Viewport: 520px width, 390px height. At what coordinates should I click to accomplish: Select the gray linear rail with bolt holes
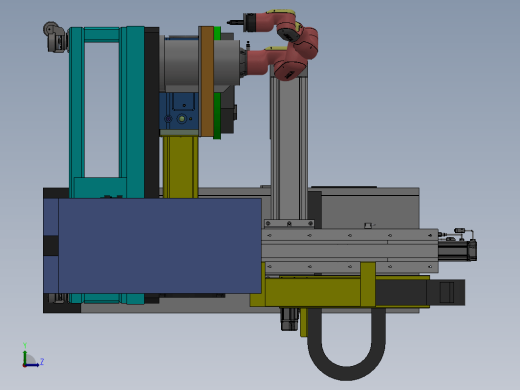(350, 251)
